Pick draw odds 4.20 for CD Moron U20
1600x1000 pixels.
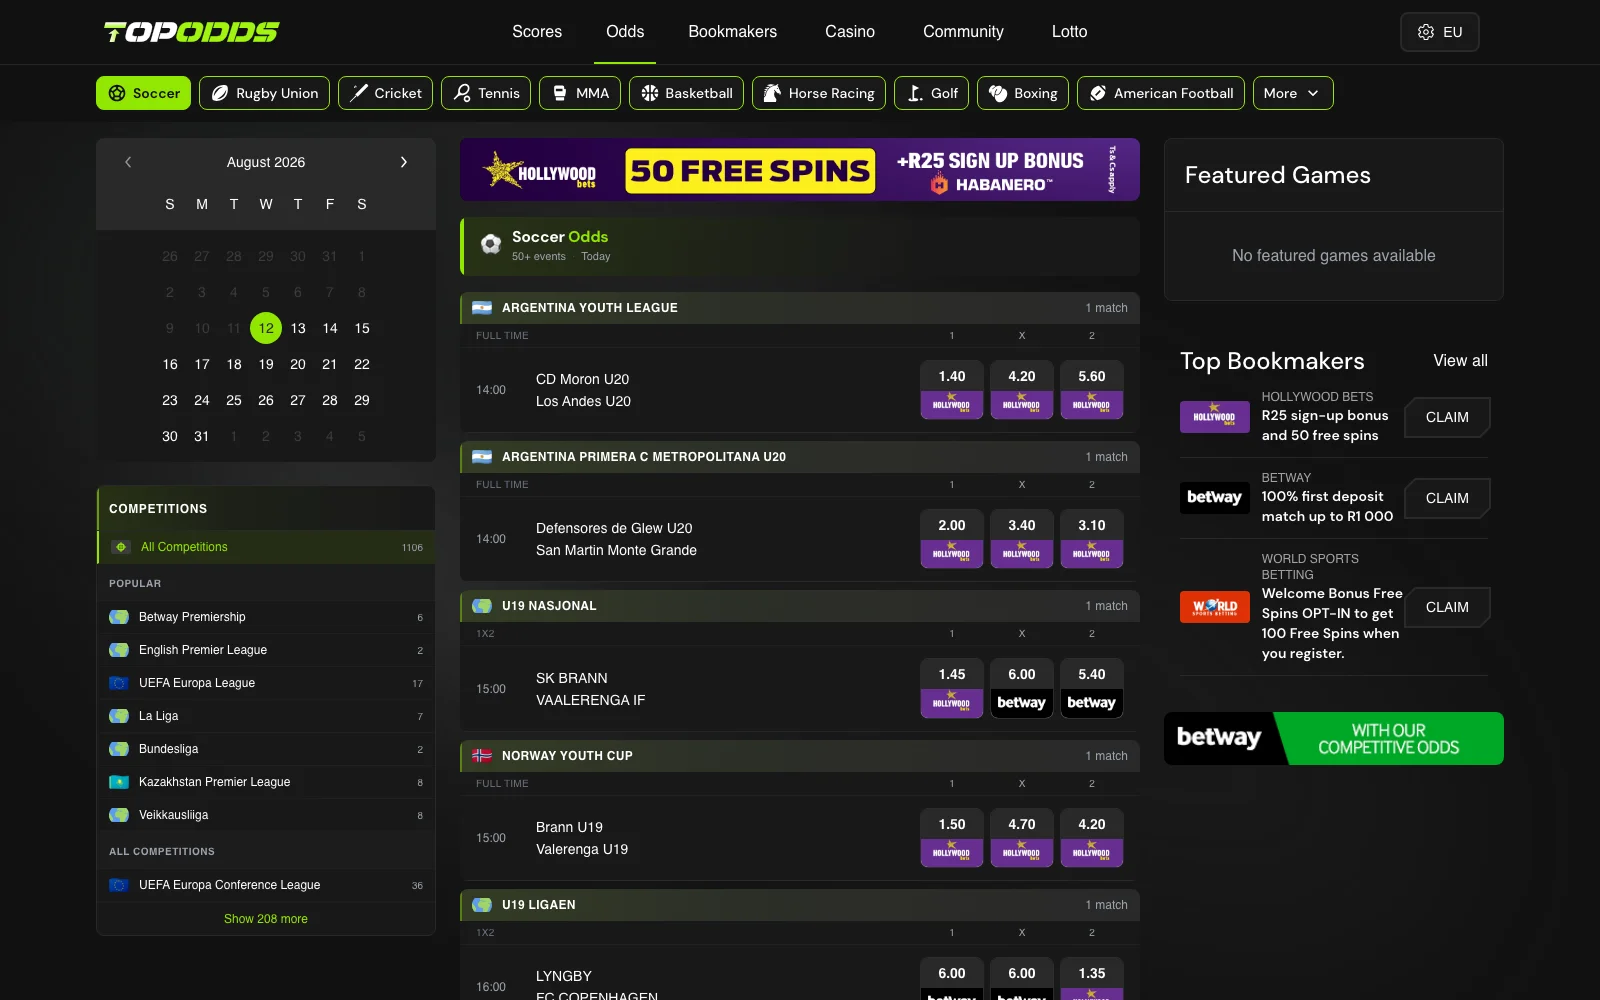coord(1022,389)
